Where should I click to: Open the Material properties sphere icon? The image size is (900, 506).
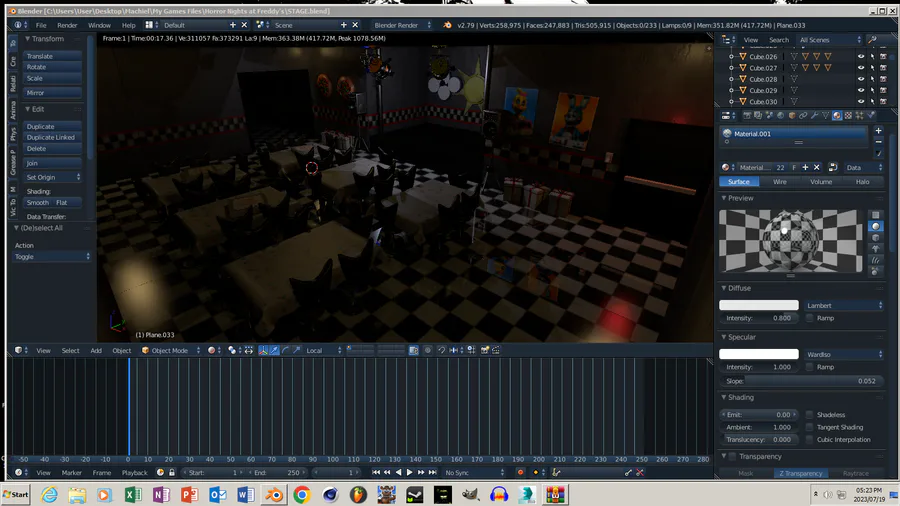pyautogui.click(x=837, y=115)
